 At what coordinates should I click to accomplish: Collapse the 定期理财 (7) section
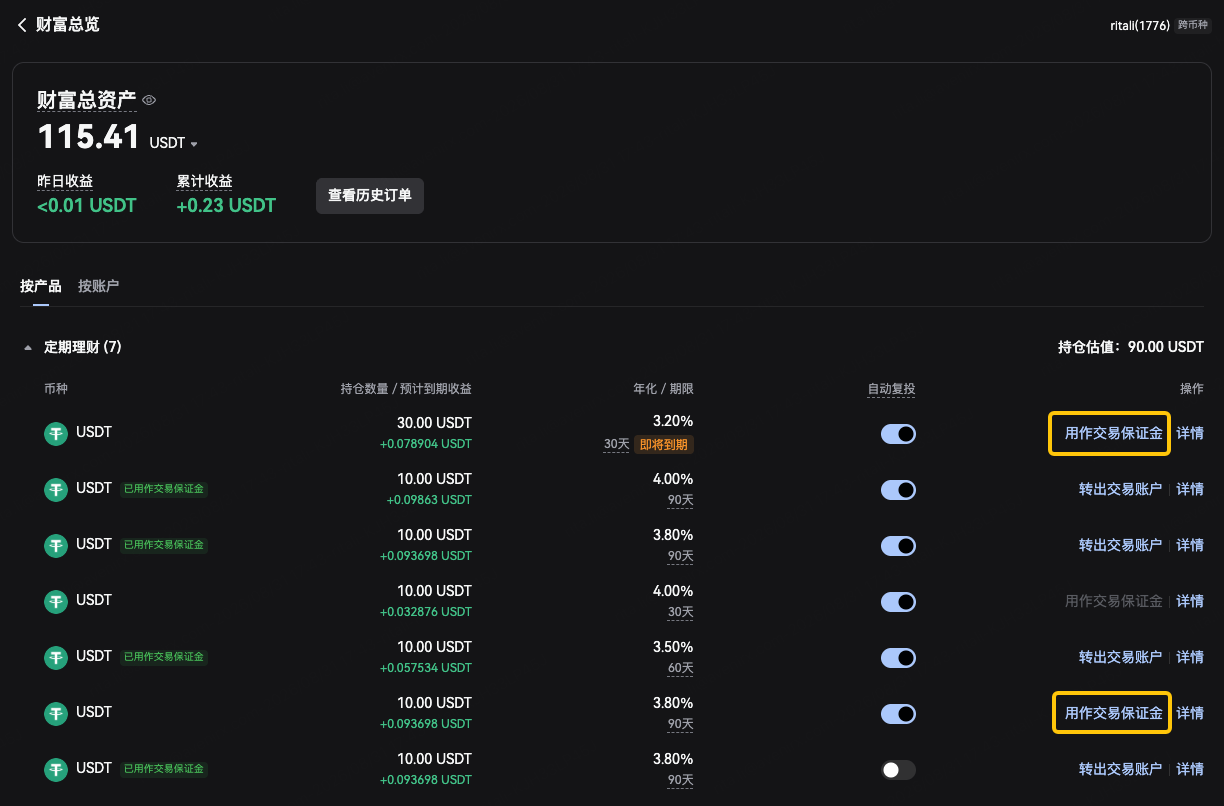tap(27, 347)
